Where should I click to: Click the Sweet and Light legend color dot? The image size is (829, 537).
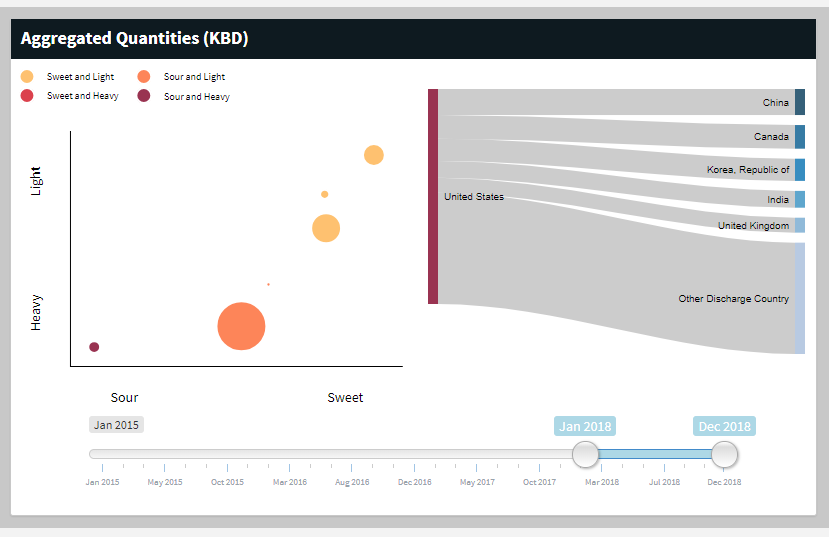27,77
